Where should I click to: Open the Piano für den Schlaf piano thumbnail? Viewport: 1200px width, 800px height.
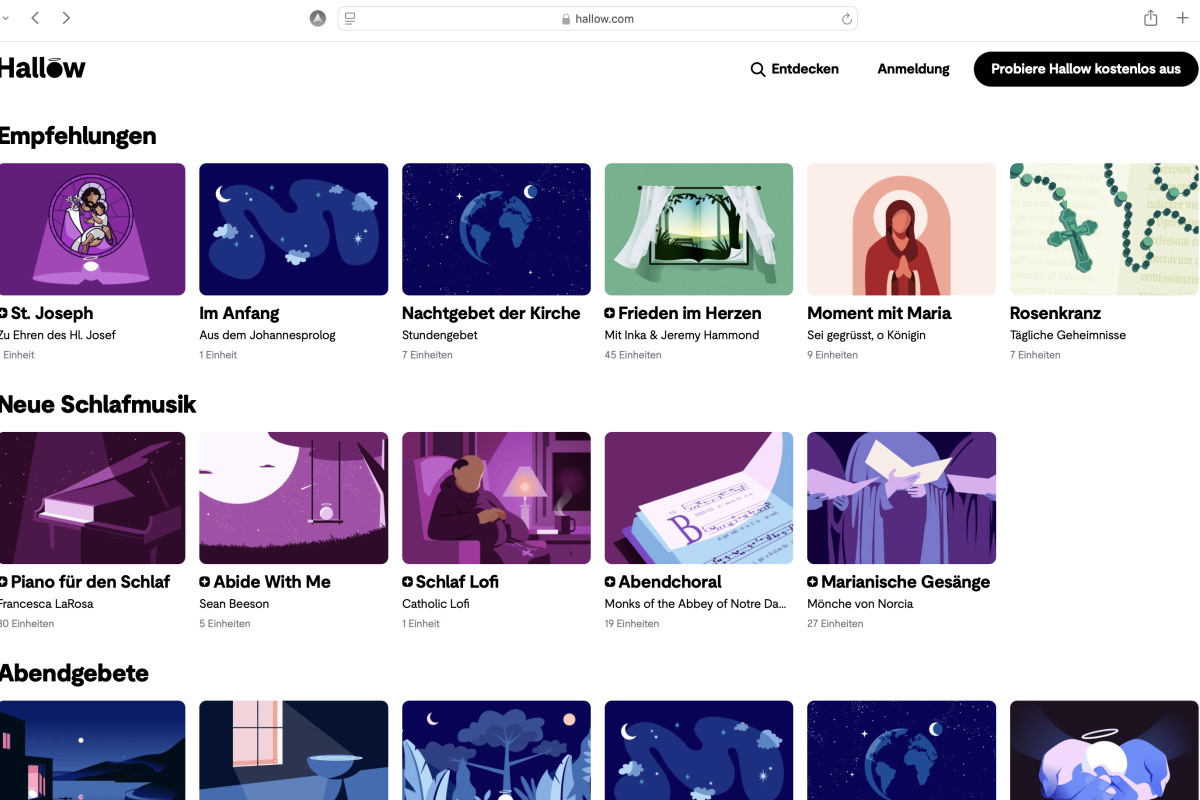pos(92,498)
